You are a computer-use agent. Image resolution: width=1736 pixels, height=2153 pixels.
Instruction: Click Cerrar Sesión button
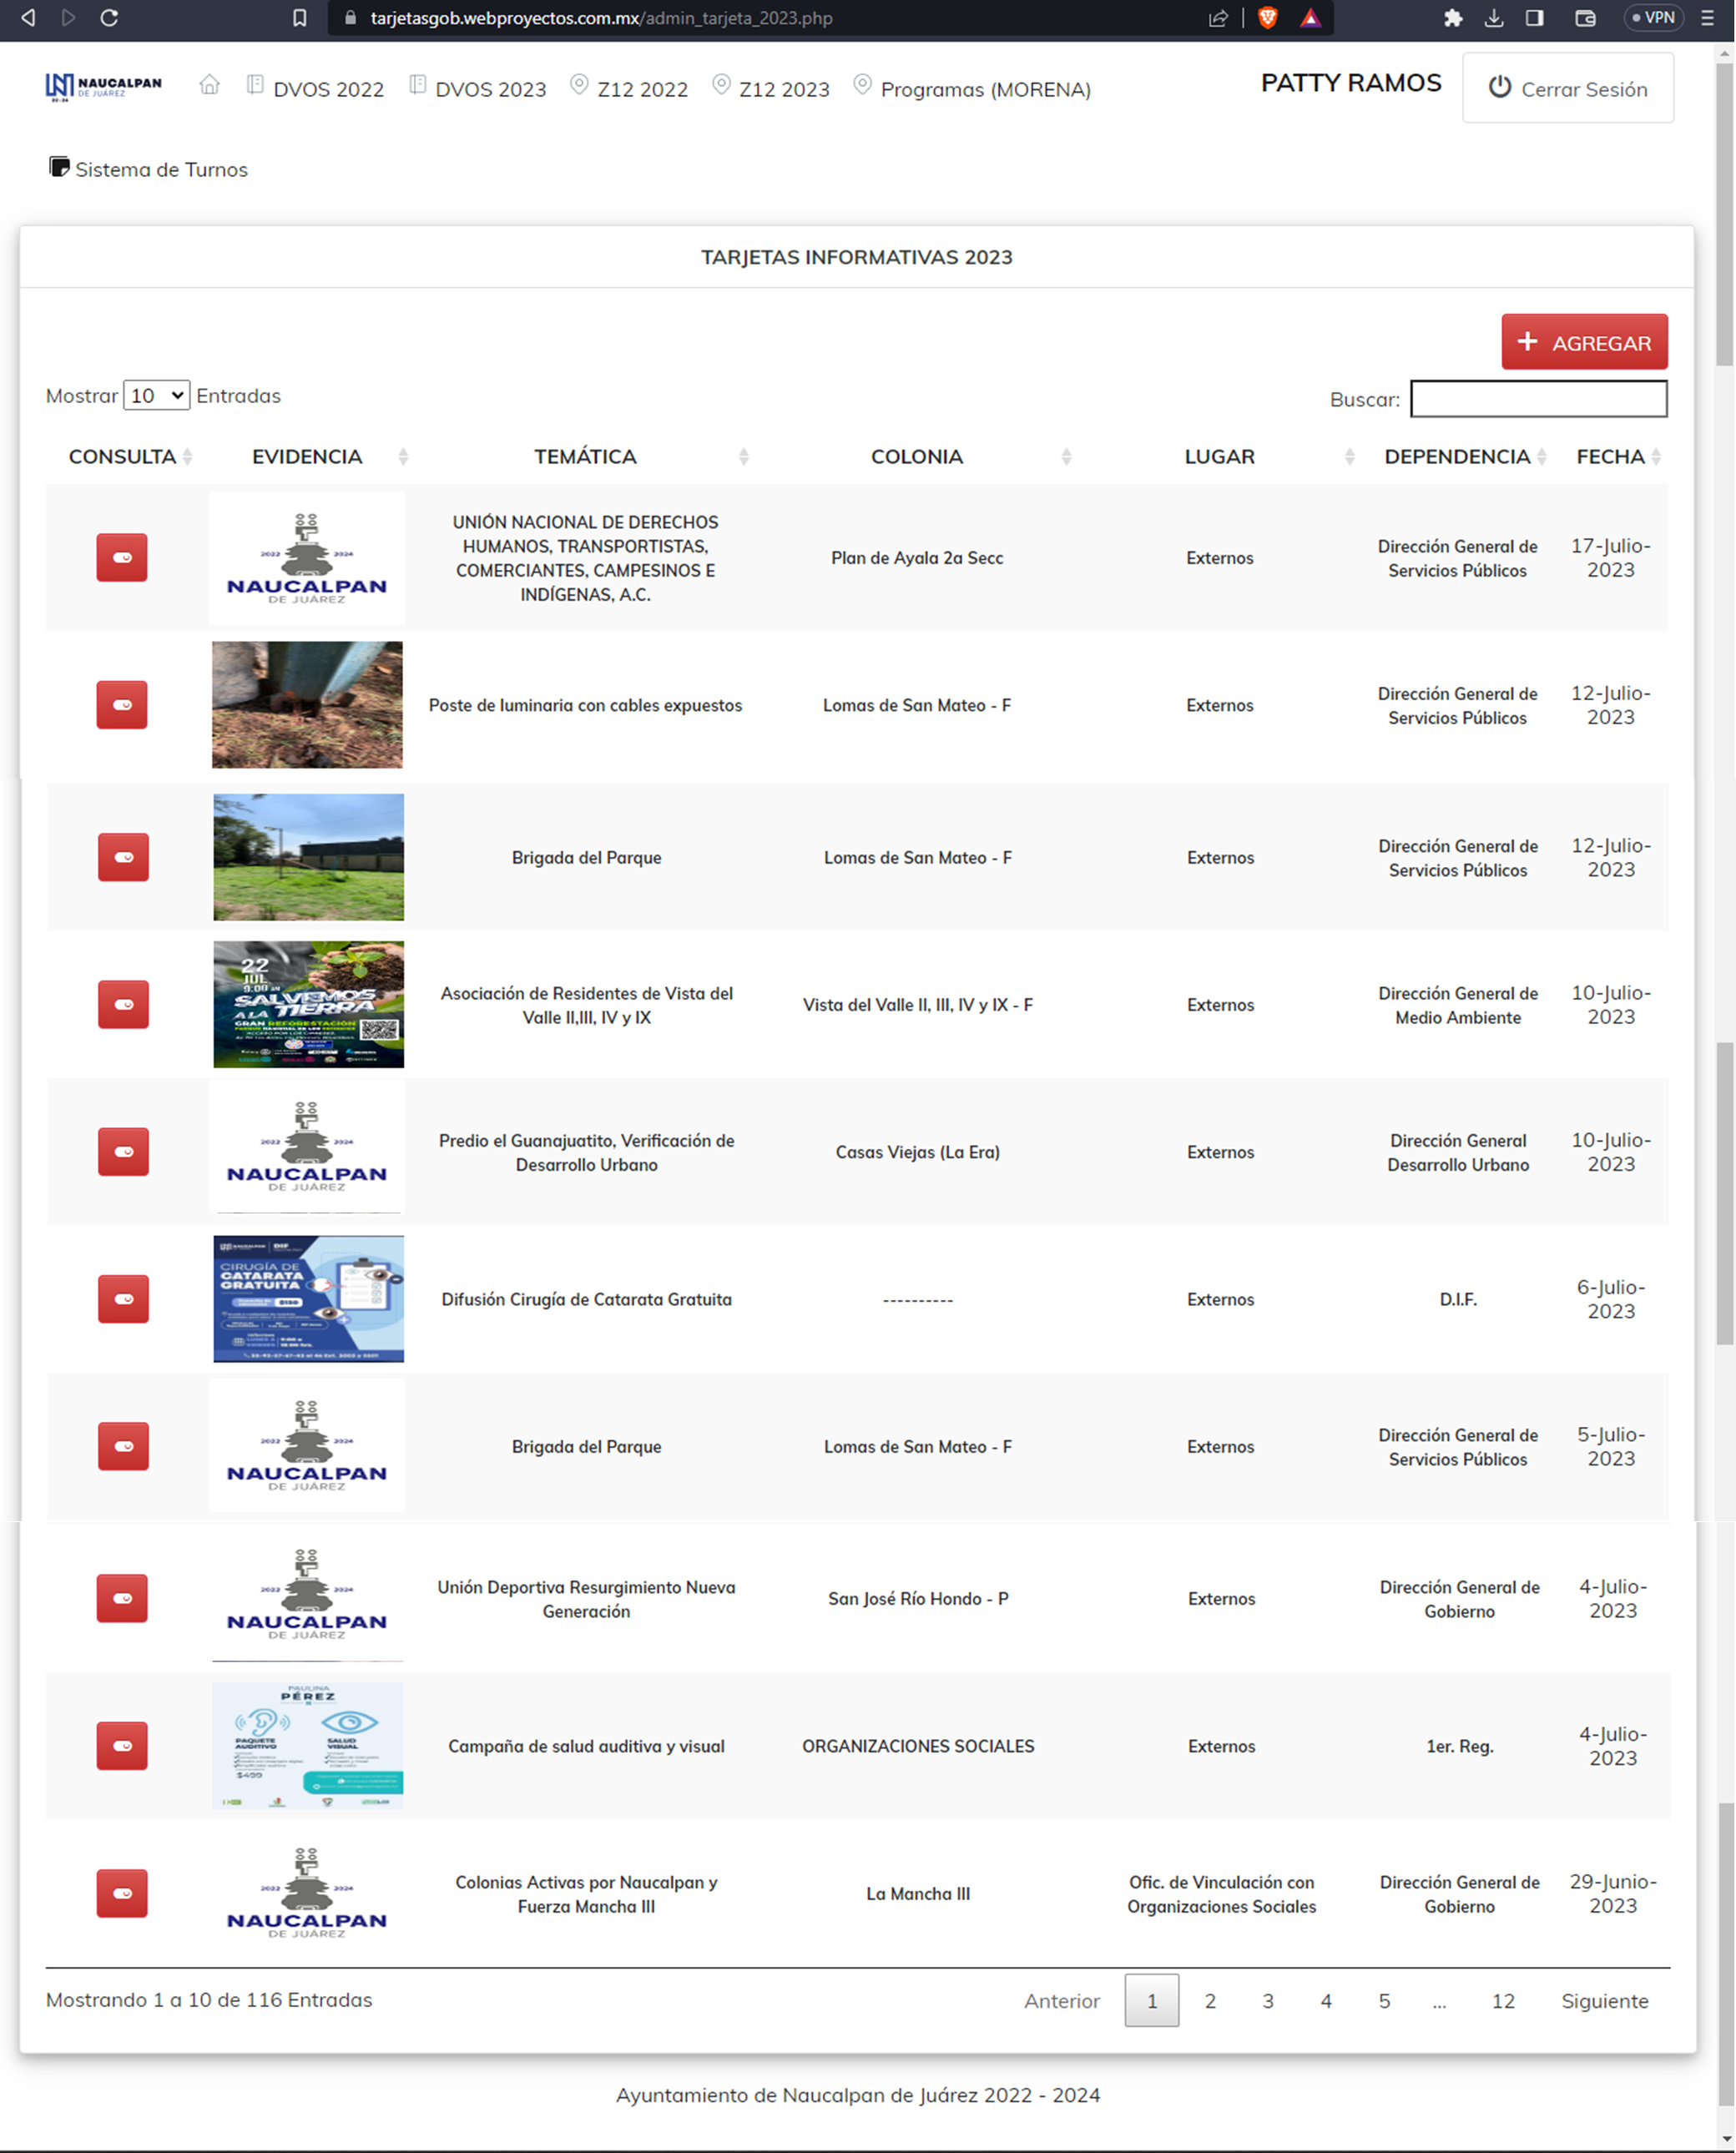click(x=1567, y=89)
